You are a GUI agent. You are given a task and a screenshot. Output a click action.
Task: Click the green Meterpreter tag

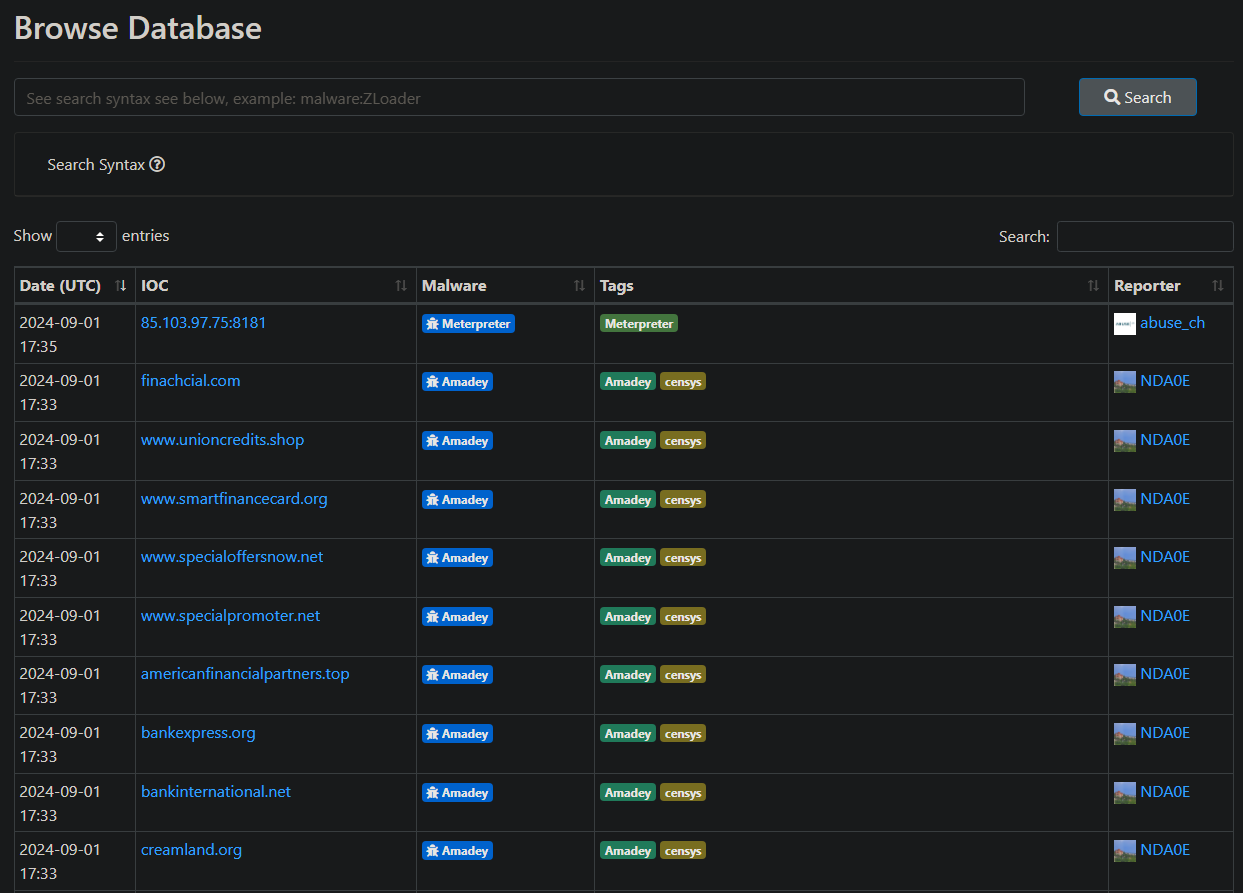pos(638,324)
